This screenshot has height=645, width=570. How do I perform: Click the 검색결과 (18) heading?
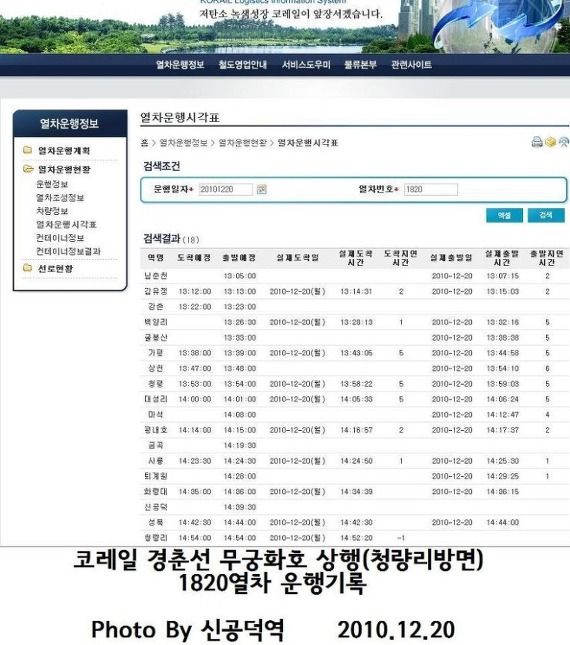point(171,239)
